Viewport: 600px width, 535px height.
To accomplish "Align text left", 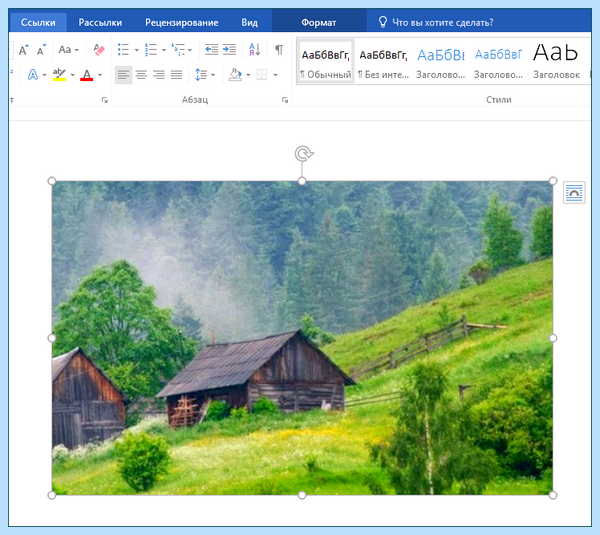I will 124,75.
